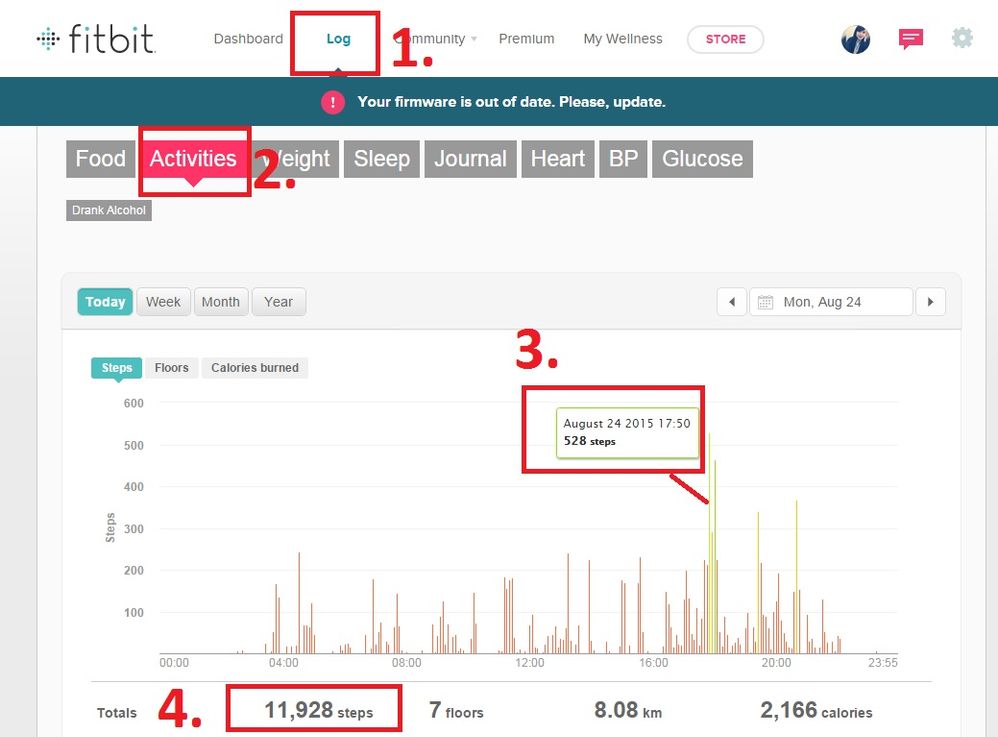Open the Premium page
This screenshot has width=998, height=737.
[526, 39]
